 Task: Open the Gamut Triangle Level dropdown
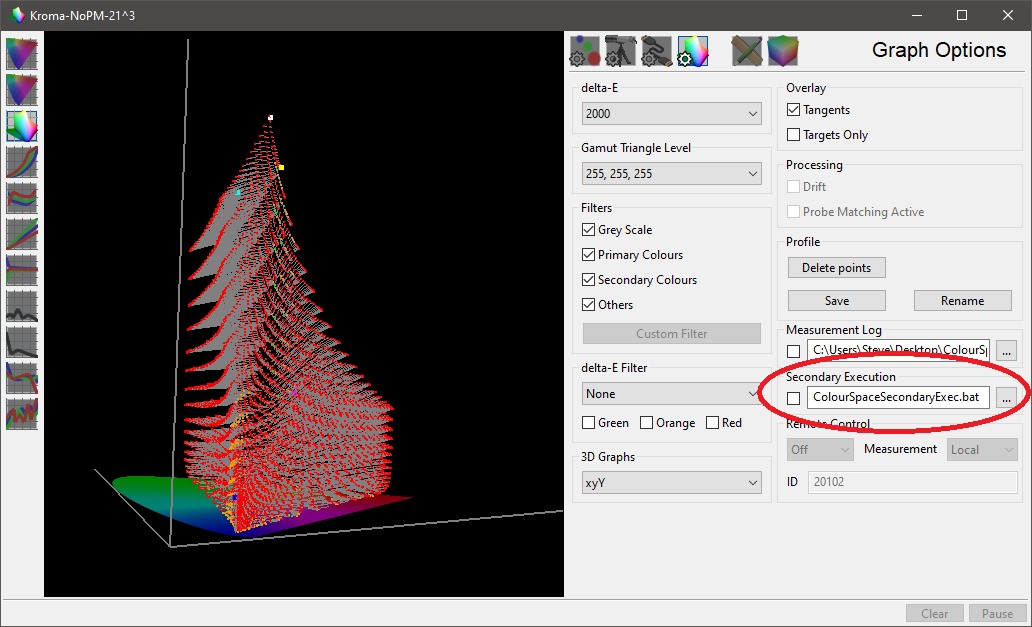coord(671,174)
